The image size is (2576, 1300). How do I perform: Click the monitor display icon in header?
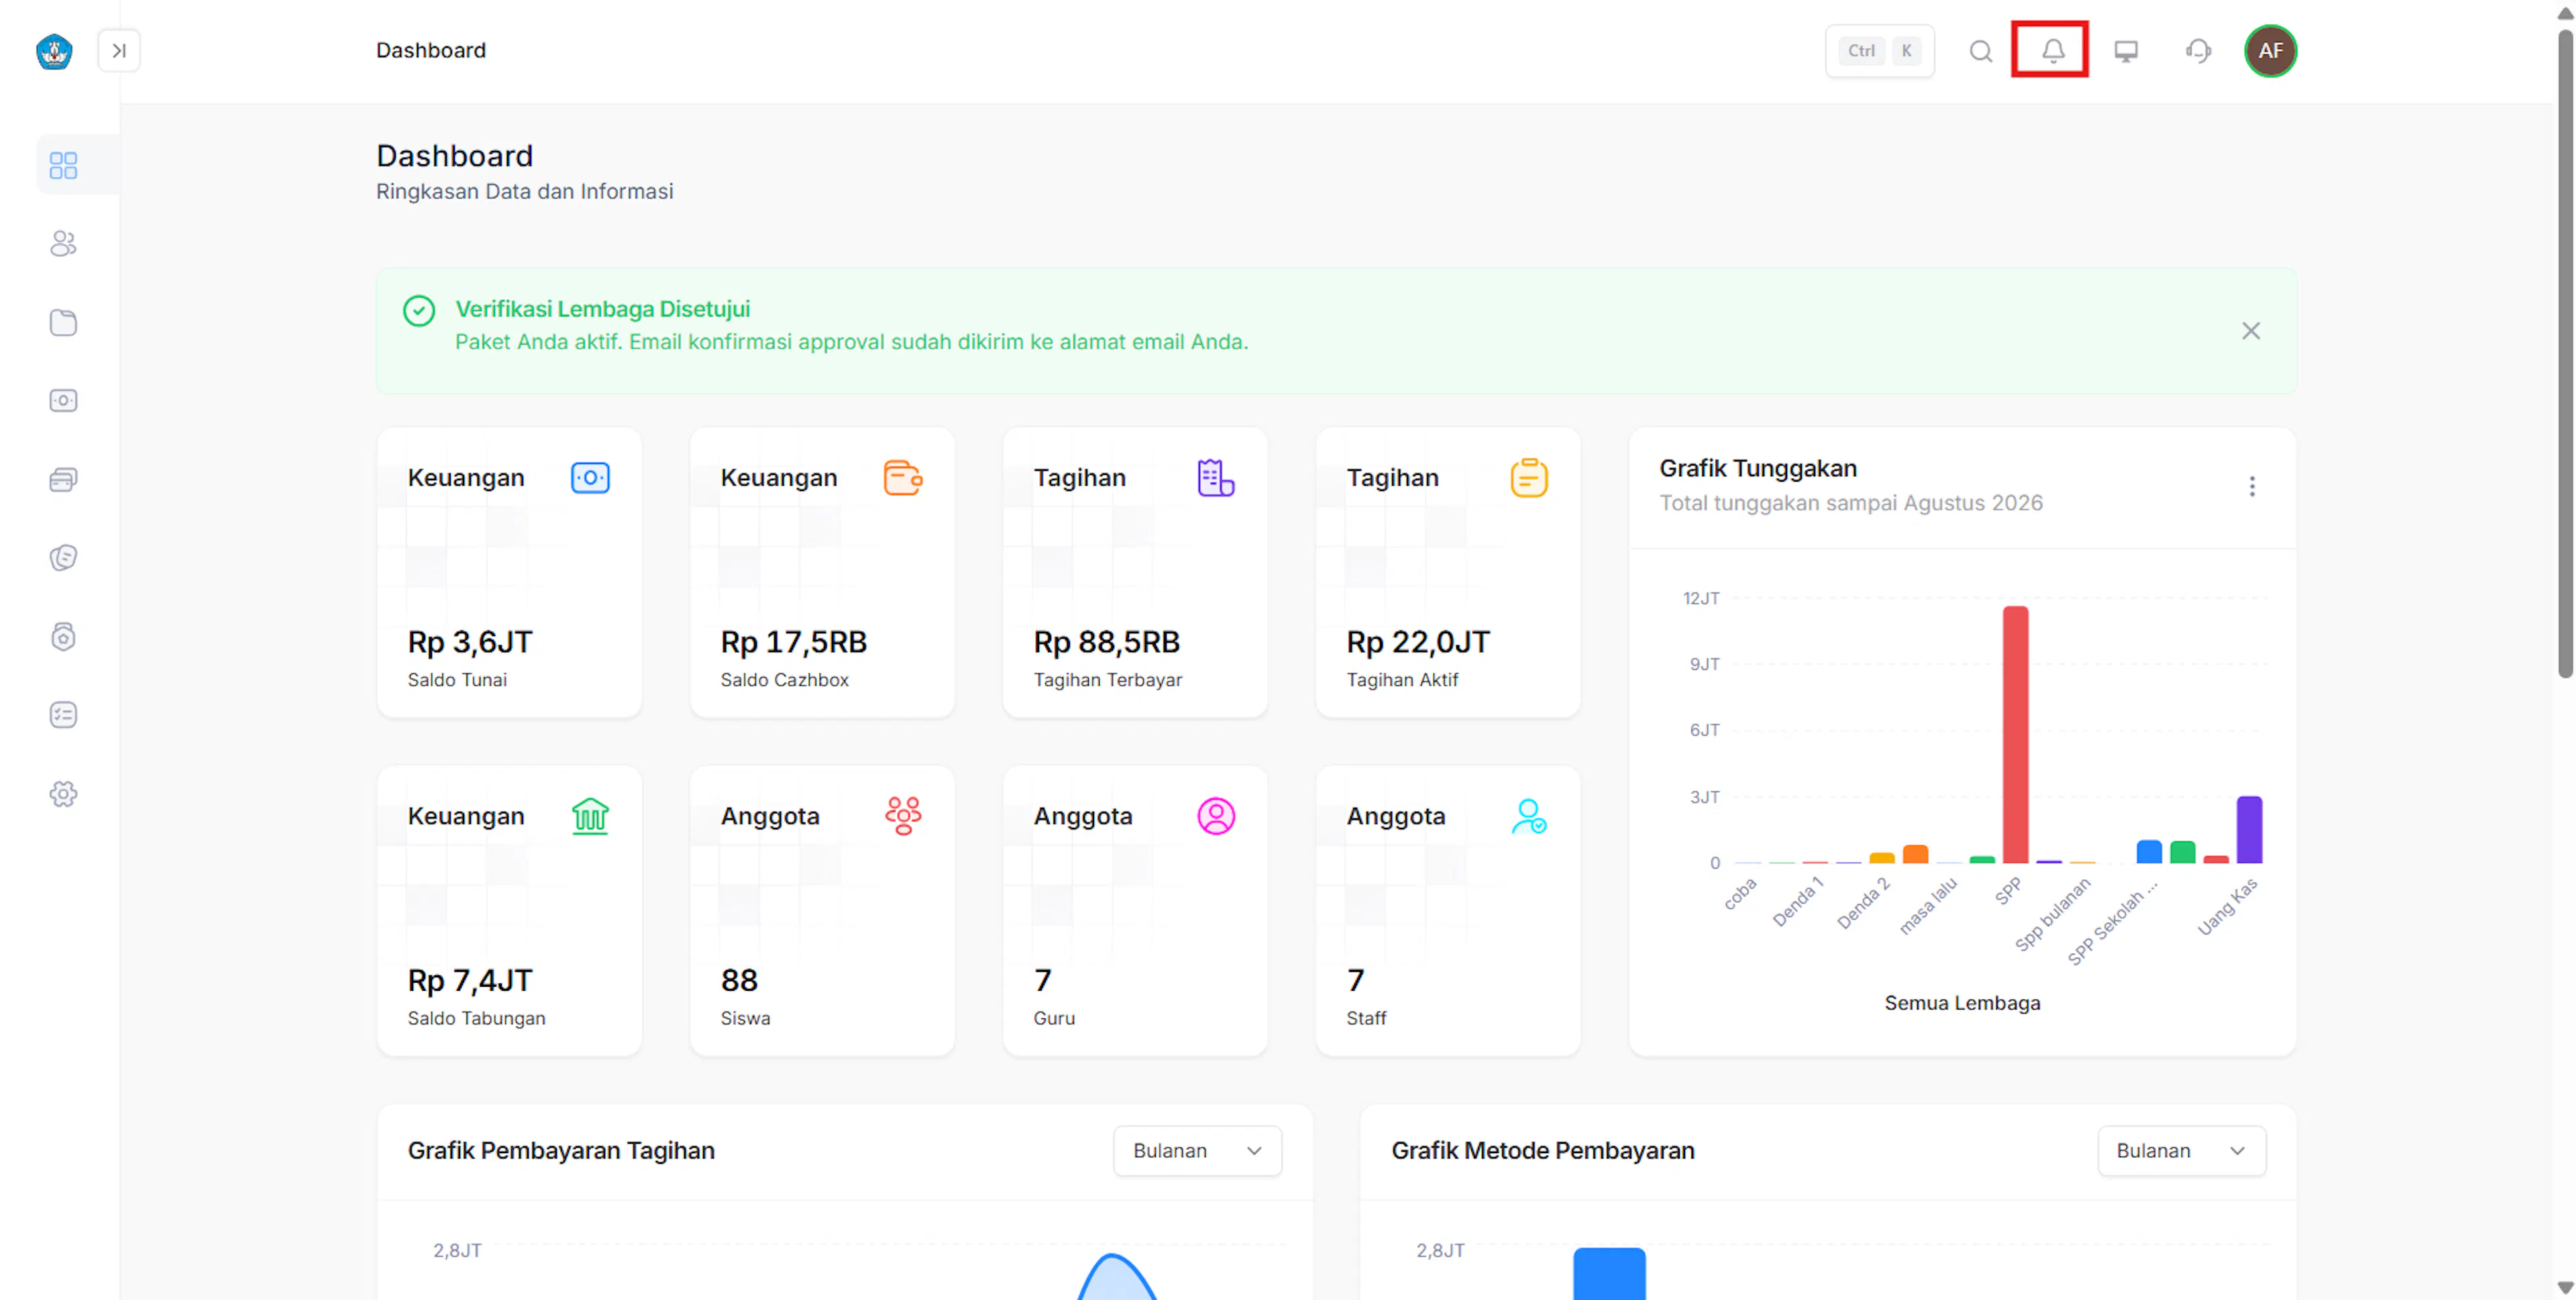[x=2125, y=50]
